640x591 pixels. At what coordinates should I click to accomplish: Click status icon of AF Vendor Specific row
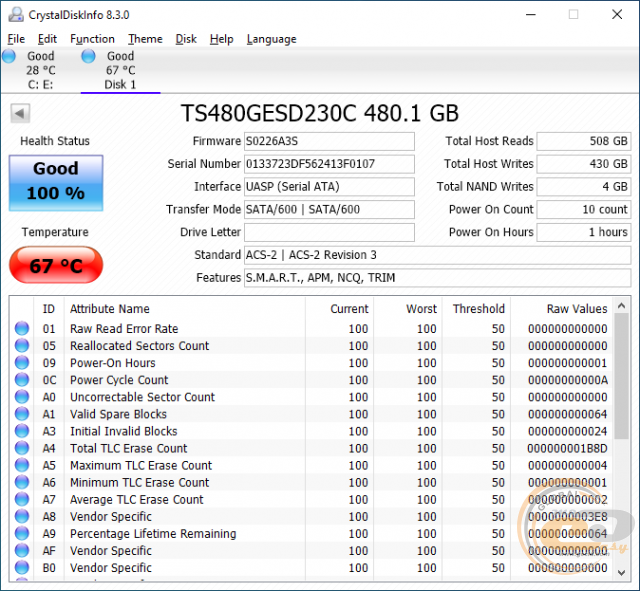(22, 551)
